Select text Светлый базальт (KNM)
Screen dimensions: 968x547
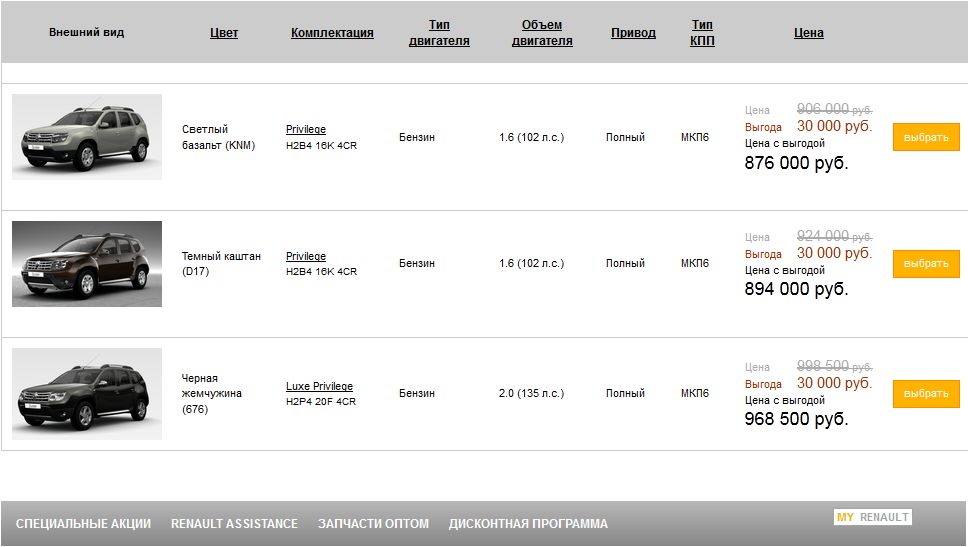(219, 137)
